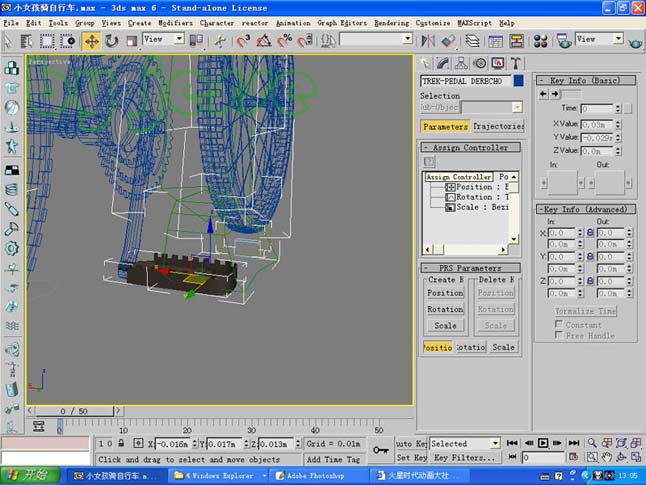
Task: Toggle X tangent lock in Advanced
Action: pos(590,233)
